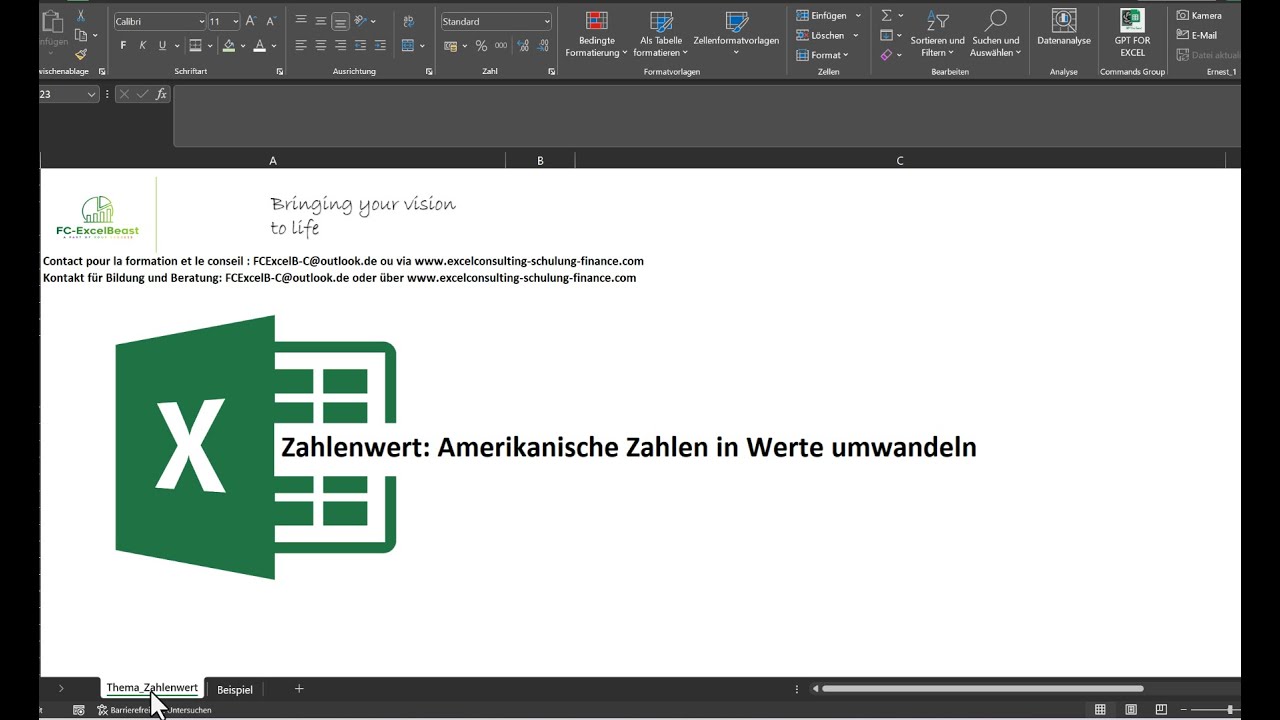Image resolution: width=1280 pixels, height=720 pixels.
Task: Select column B header
Action: click(x=540, y=160)
